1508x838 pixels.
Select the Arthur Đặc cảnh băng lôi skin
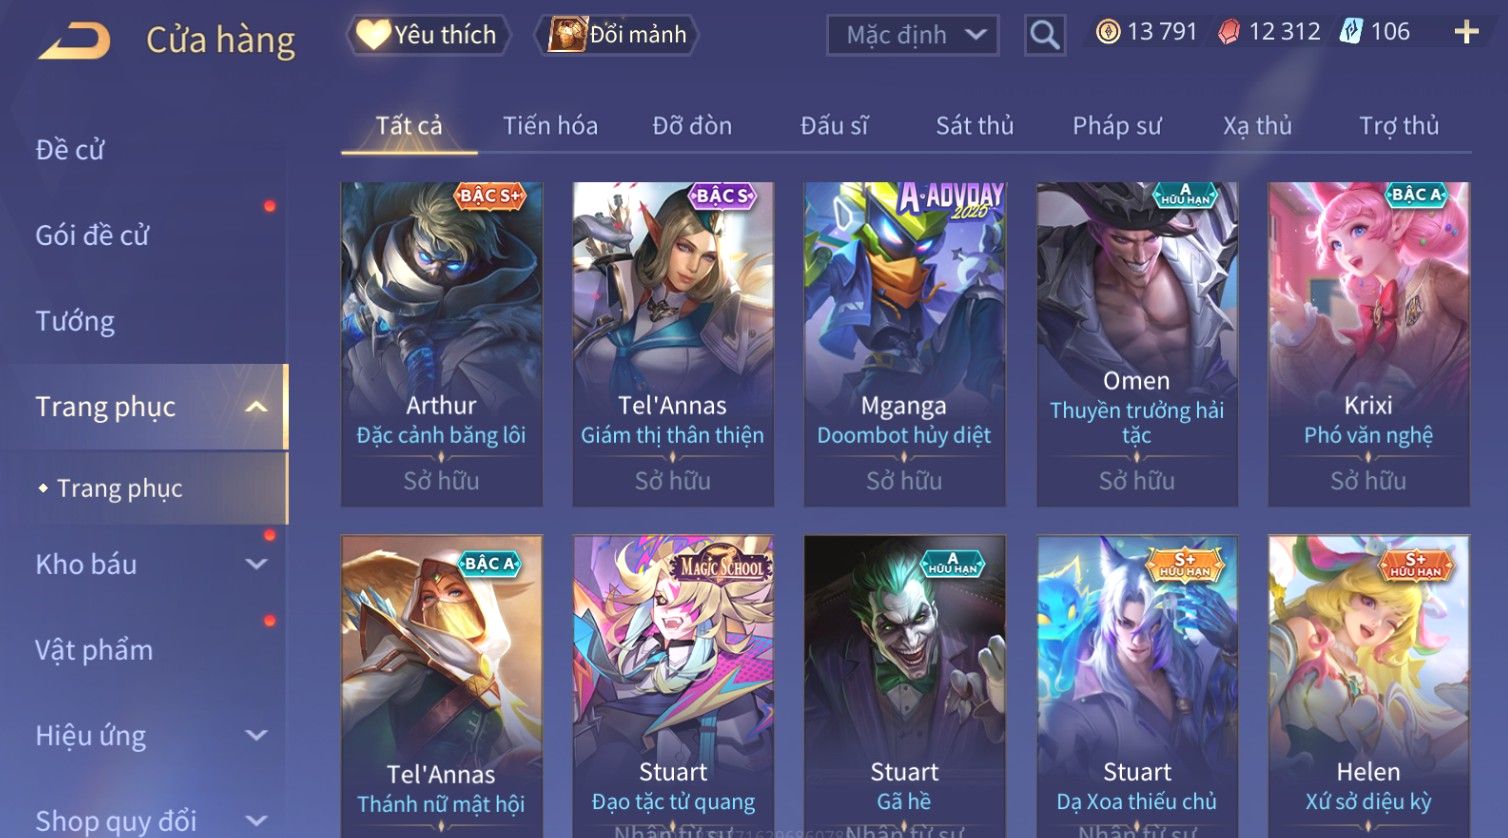pos(441,344)
